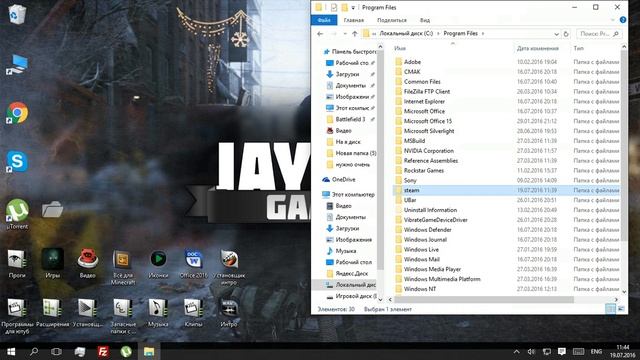Open the Office 2016 desktop icon

coord(193,263)
